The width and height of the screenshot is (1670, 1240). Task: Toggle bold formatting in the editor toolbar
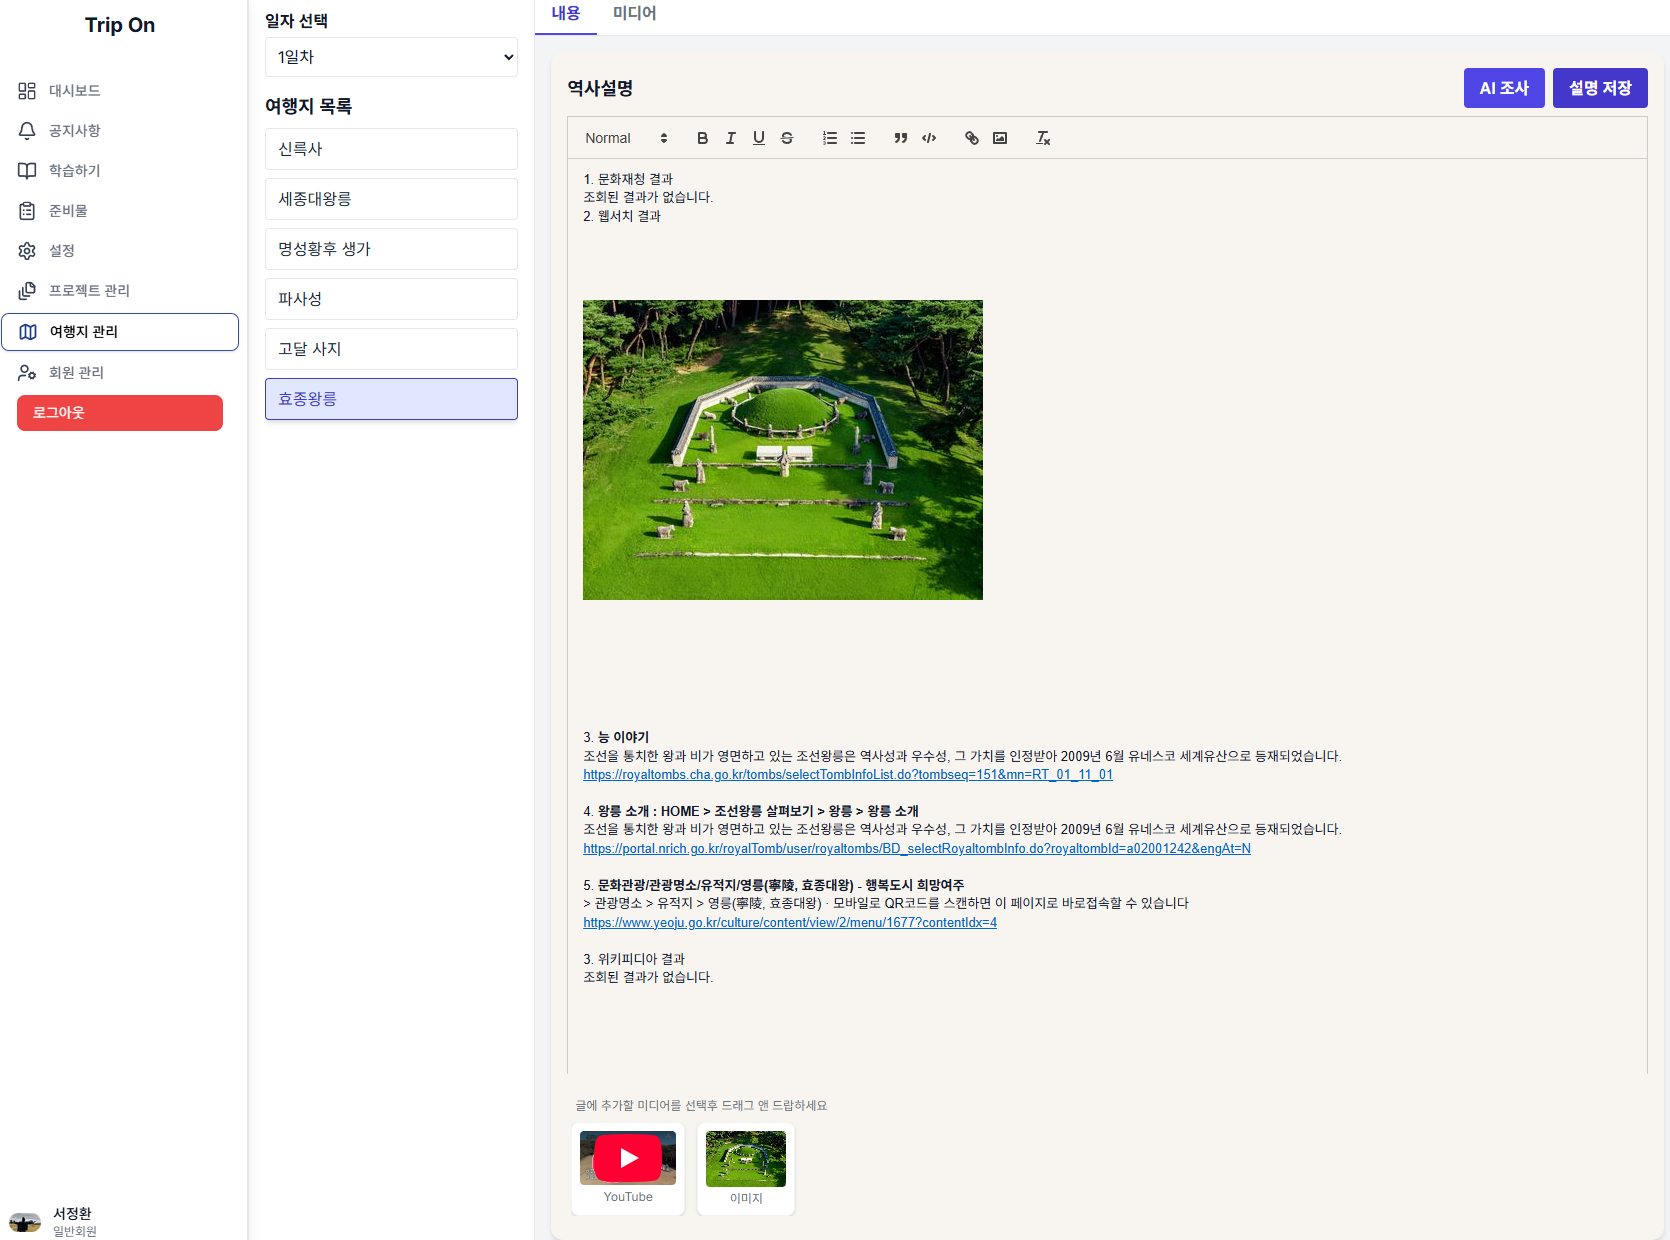[702, 138]
